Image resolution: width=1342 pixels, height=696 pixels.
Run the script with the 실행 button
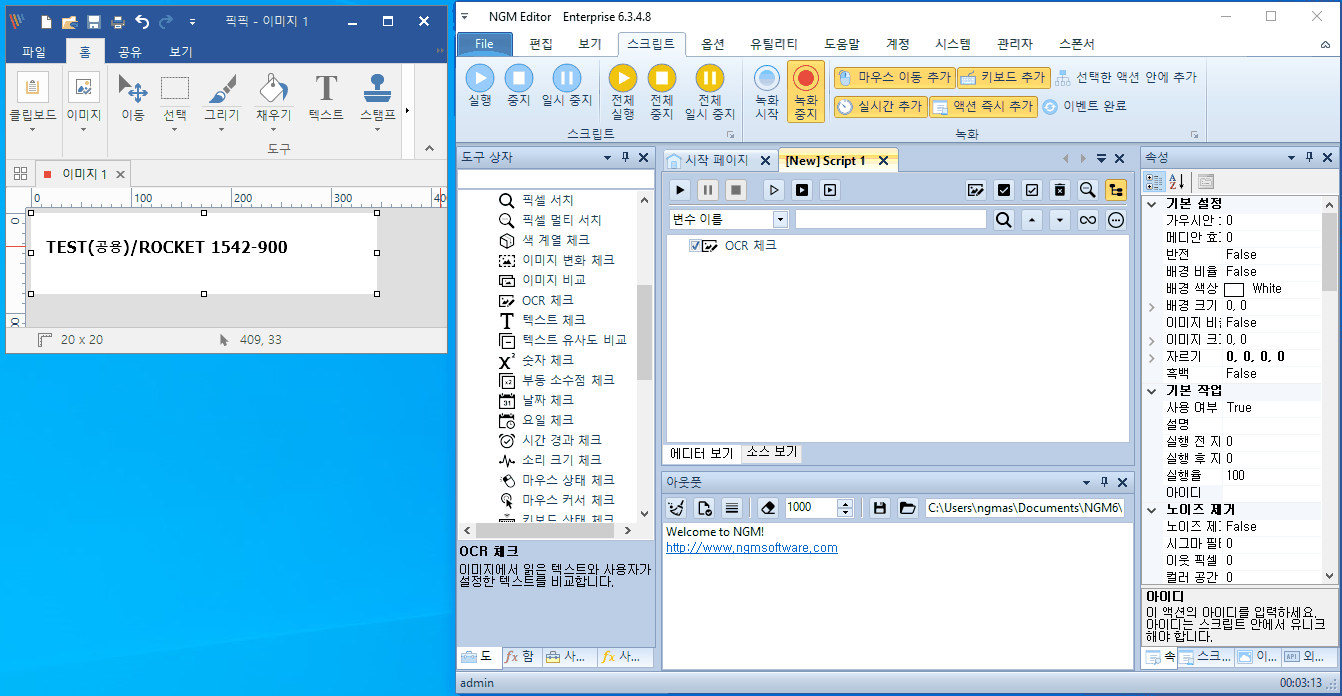click(x=480, y=85)
